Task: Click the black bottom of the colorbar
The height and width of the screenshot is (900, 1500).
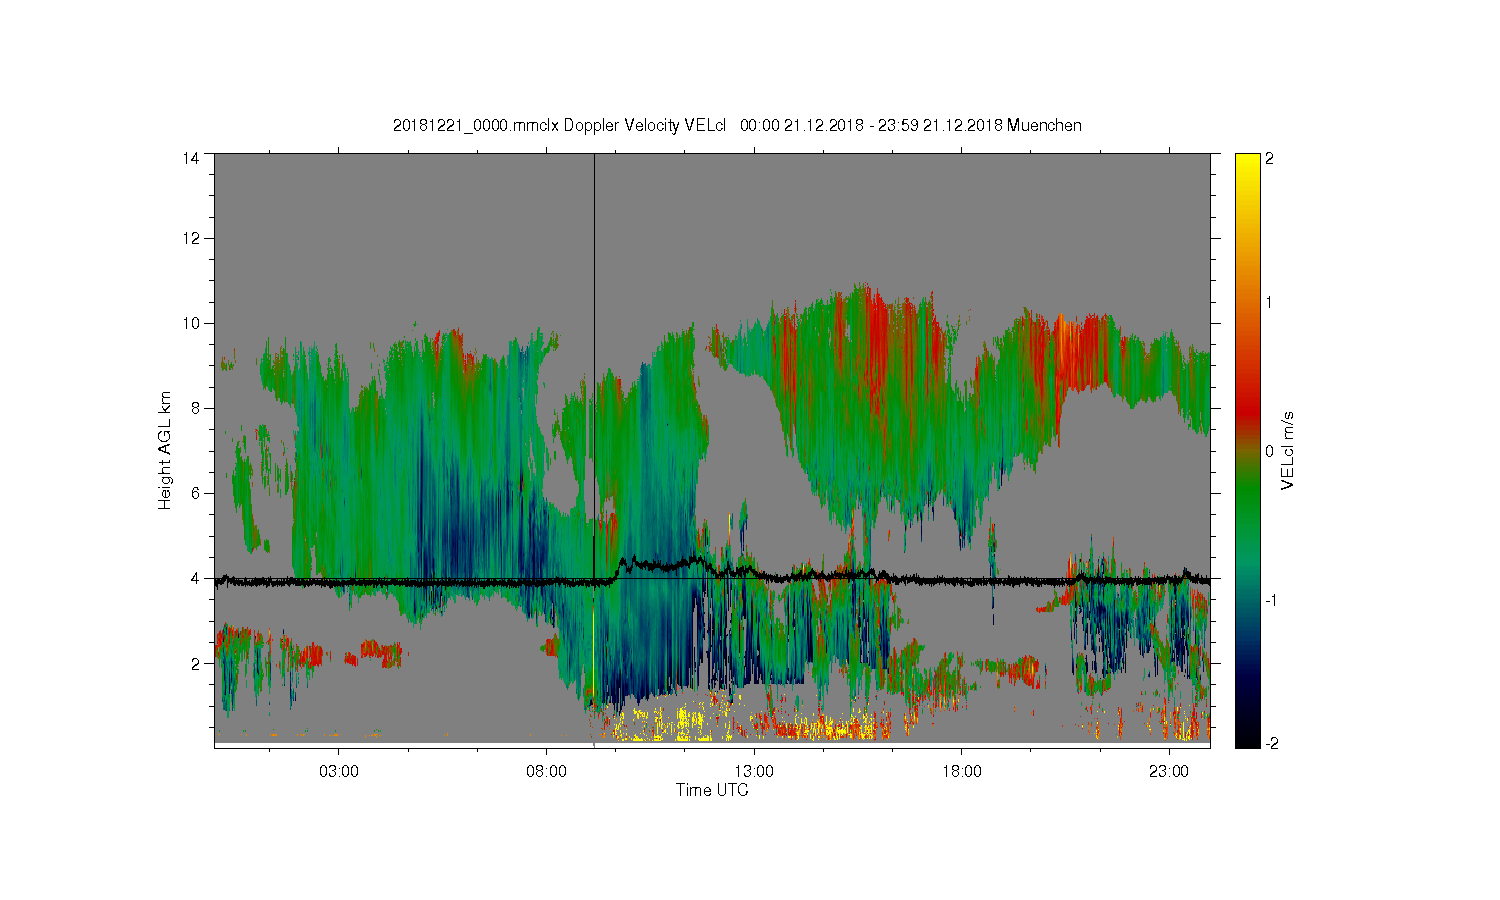Action: click(x=1247, y=738)
